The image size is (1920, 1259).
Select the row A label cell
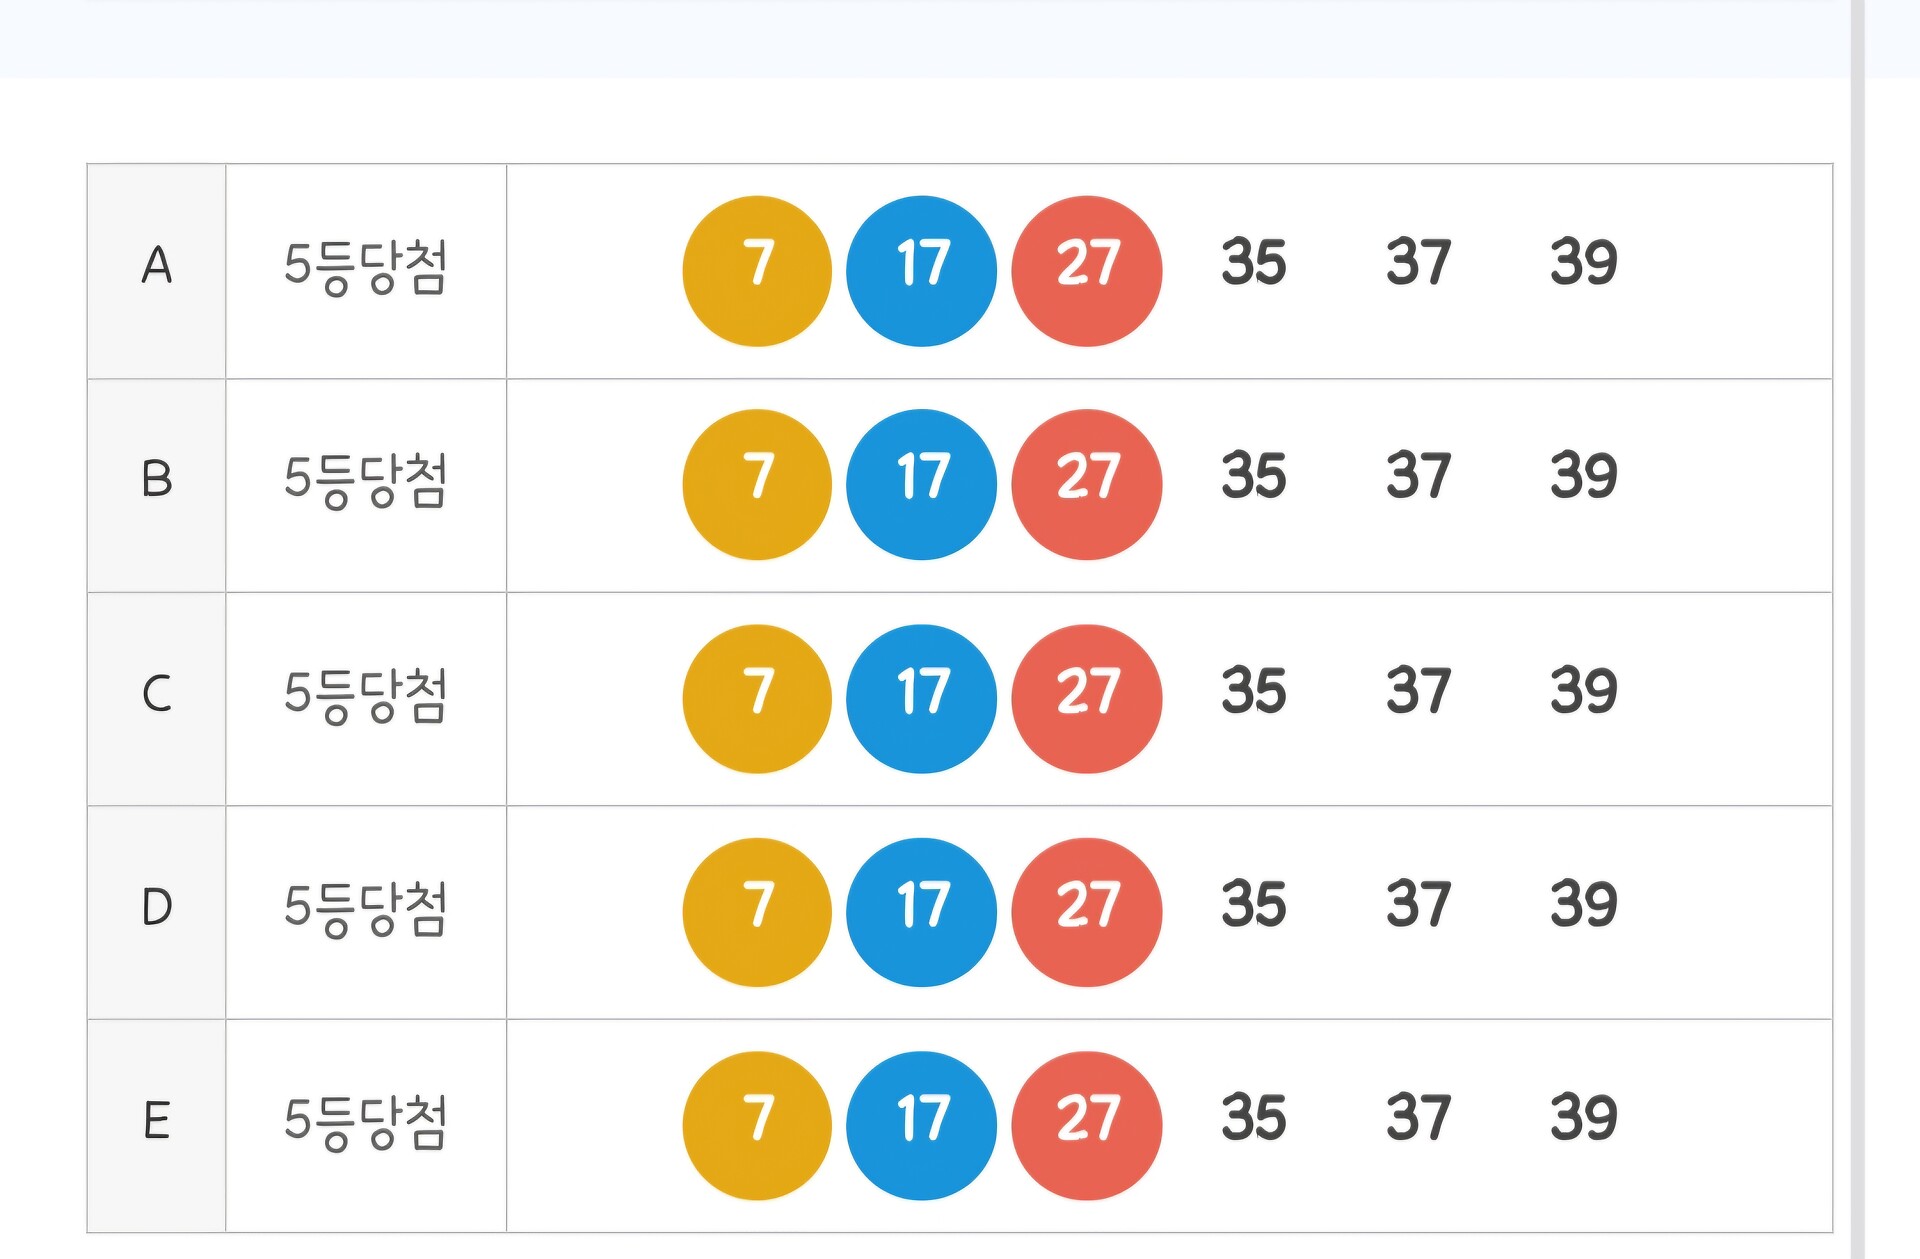(157, 271)
